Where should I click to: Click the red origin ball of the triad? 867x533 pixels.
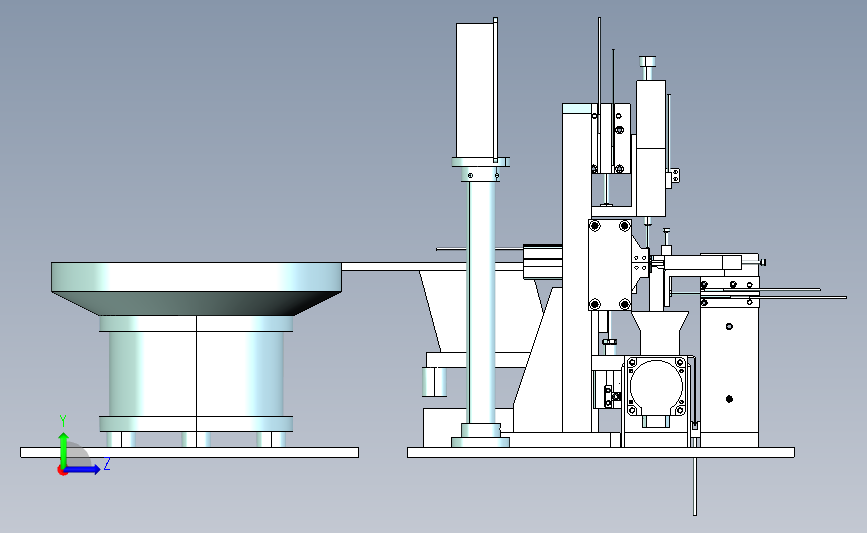click(62, 471)
